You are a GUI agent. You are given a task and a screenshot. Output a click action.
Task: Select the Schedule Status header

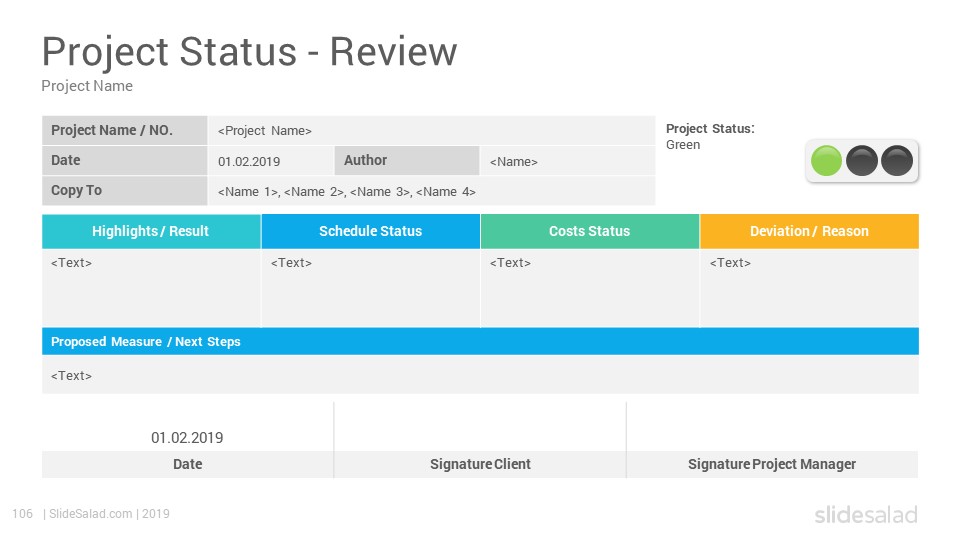coord(370,231)
